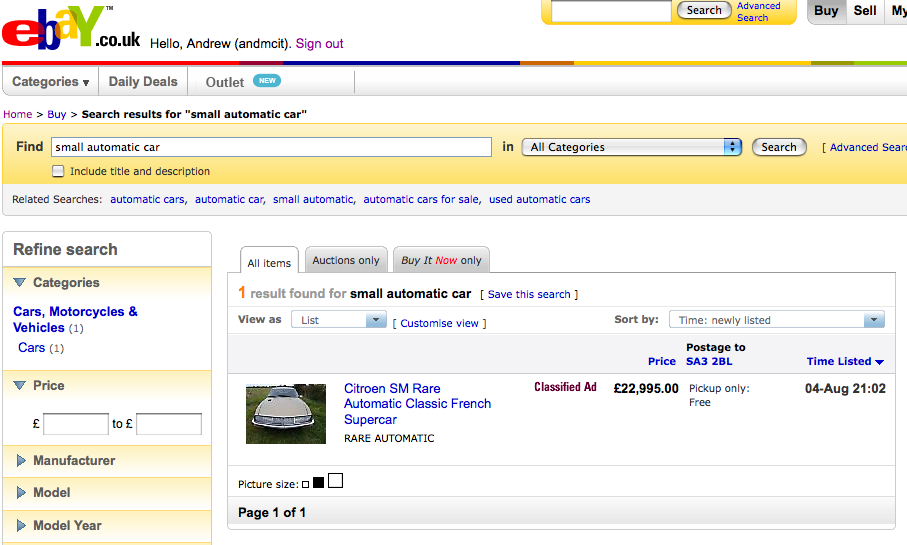Click the '04-Aug 21:02' listing time

point(845,388)
